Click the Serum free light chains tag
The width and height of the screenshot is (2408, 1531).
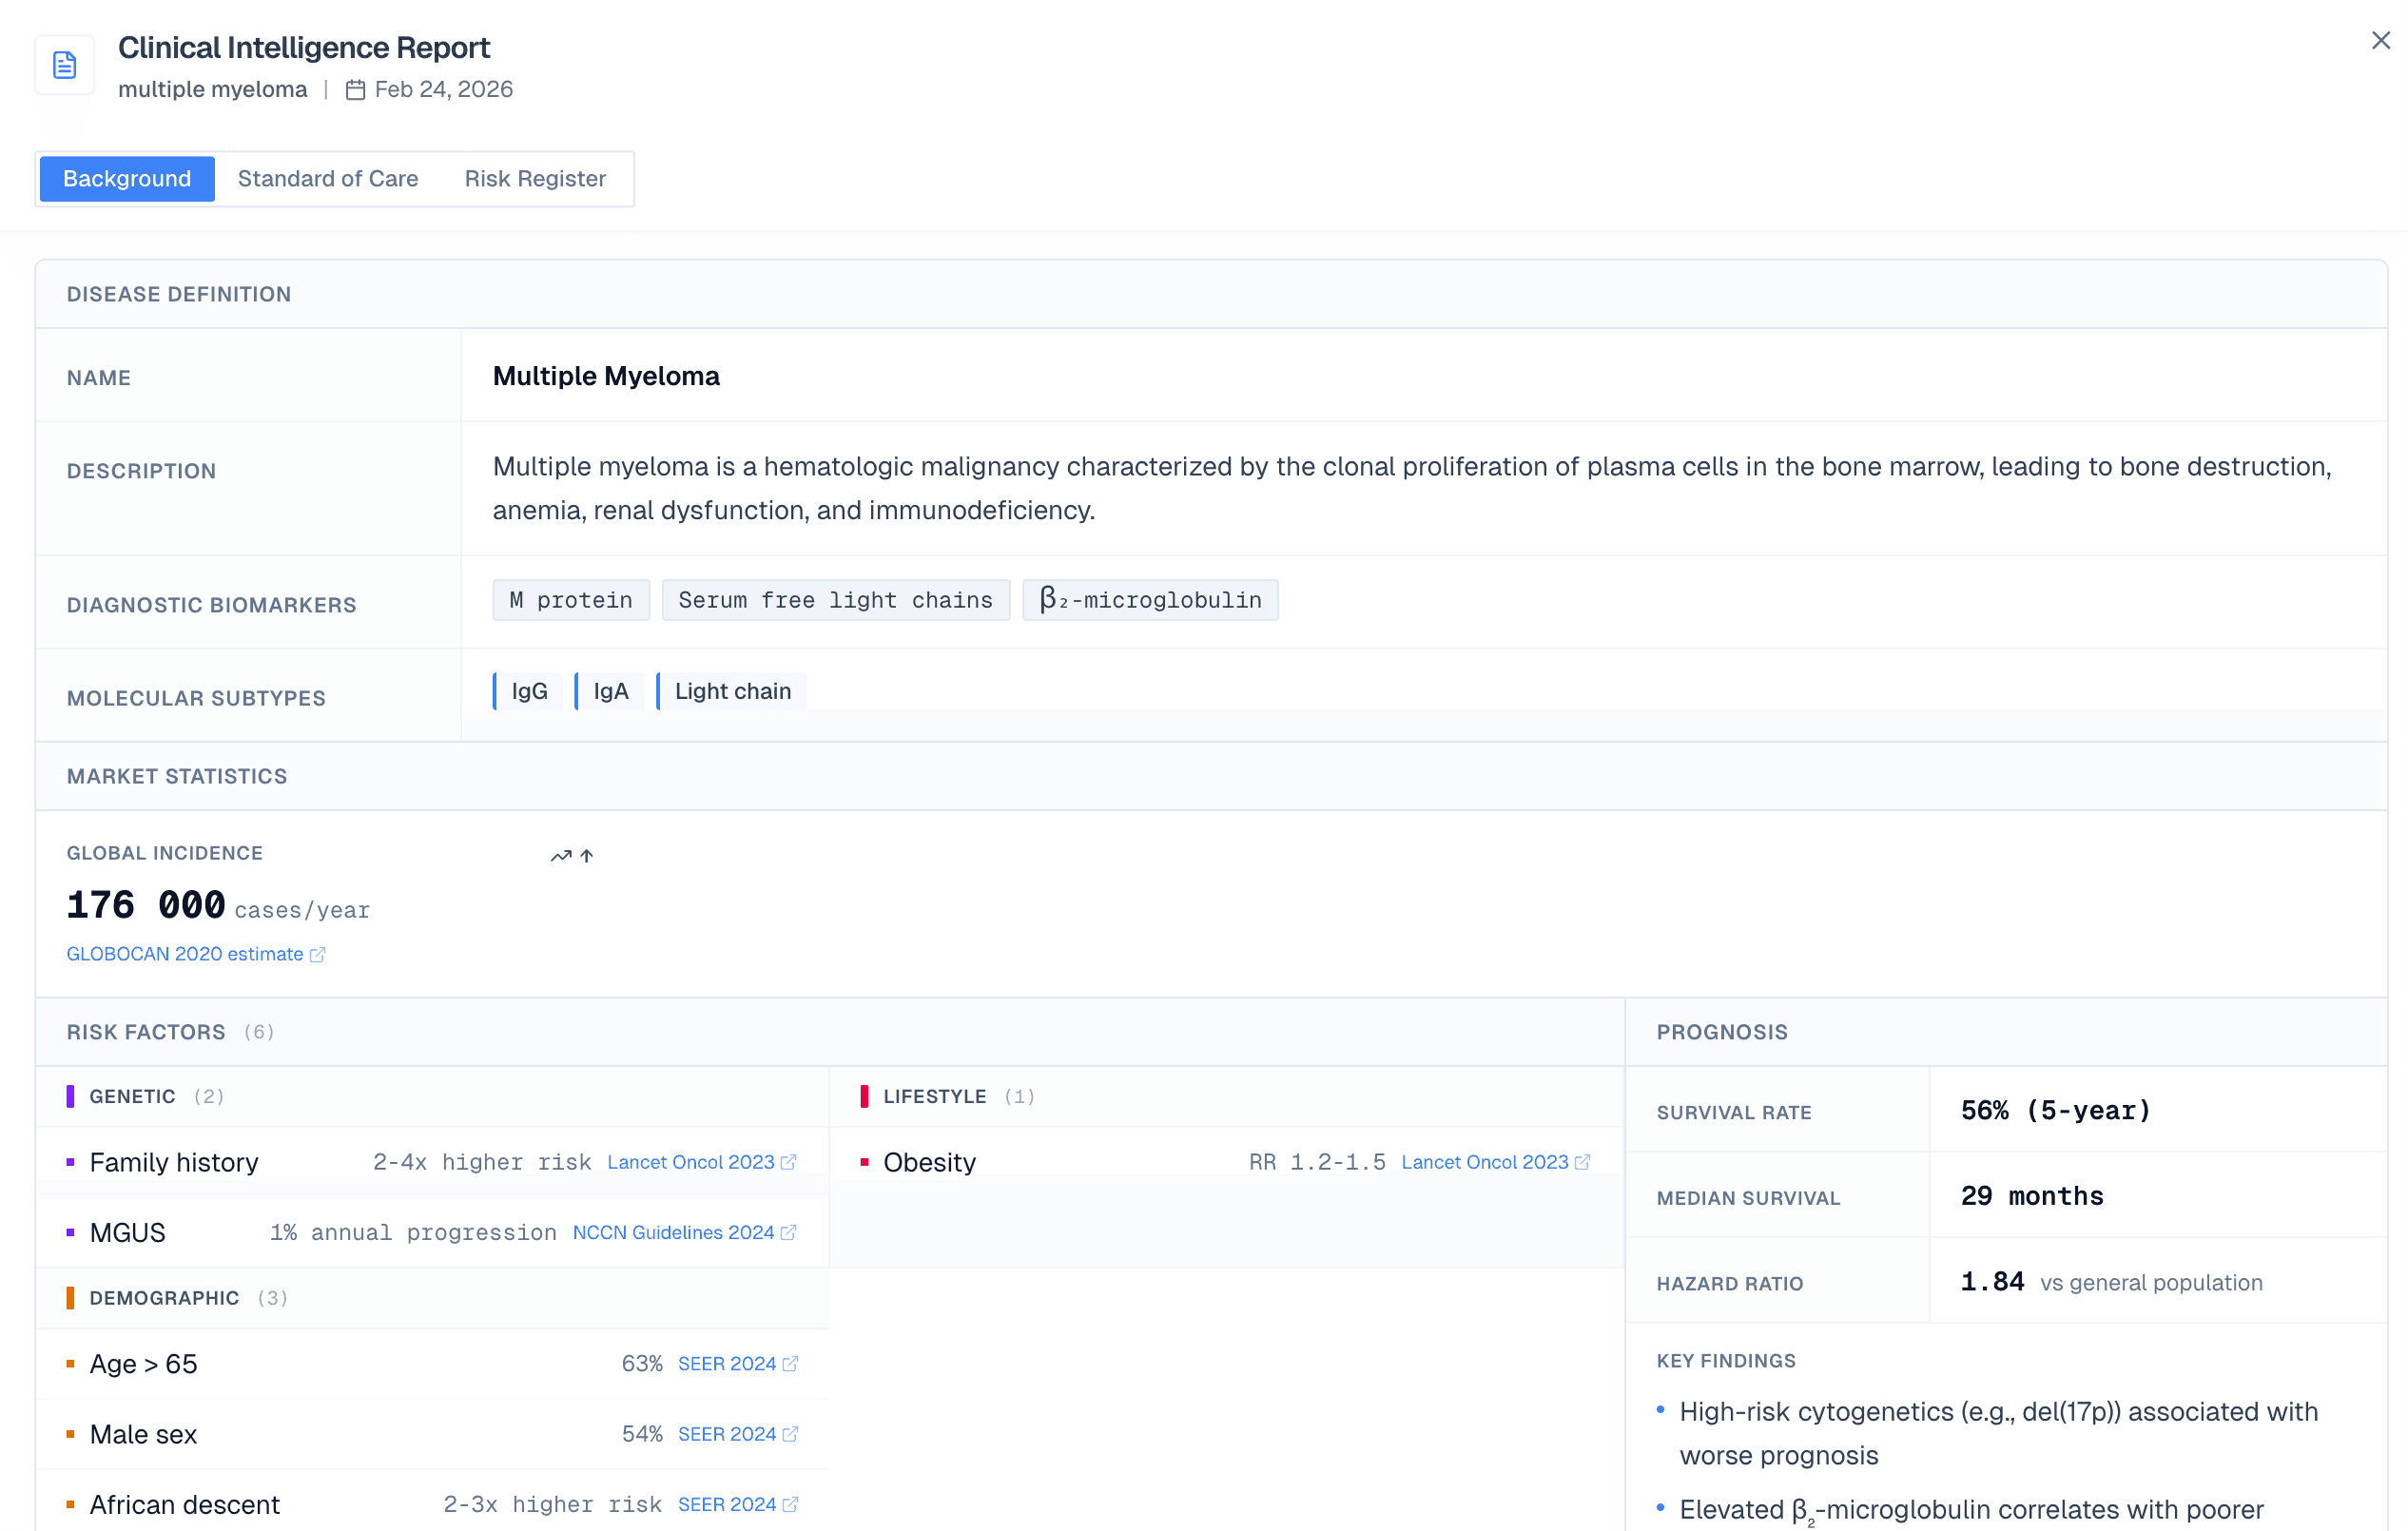point(836,600)
